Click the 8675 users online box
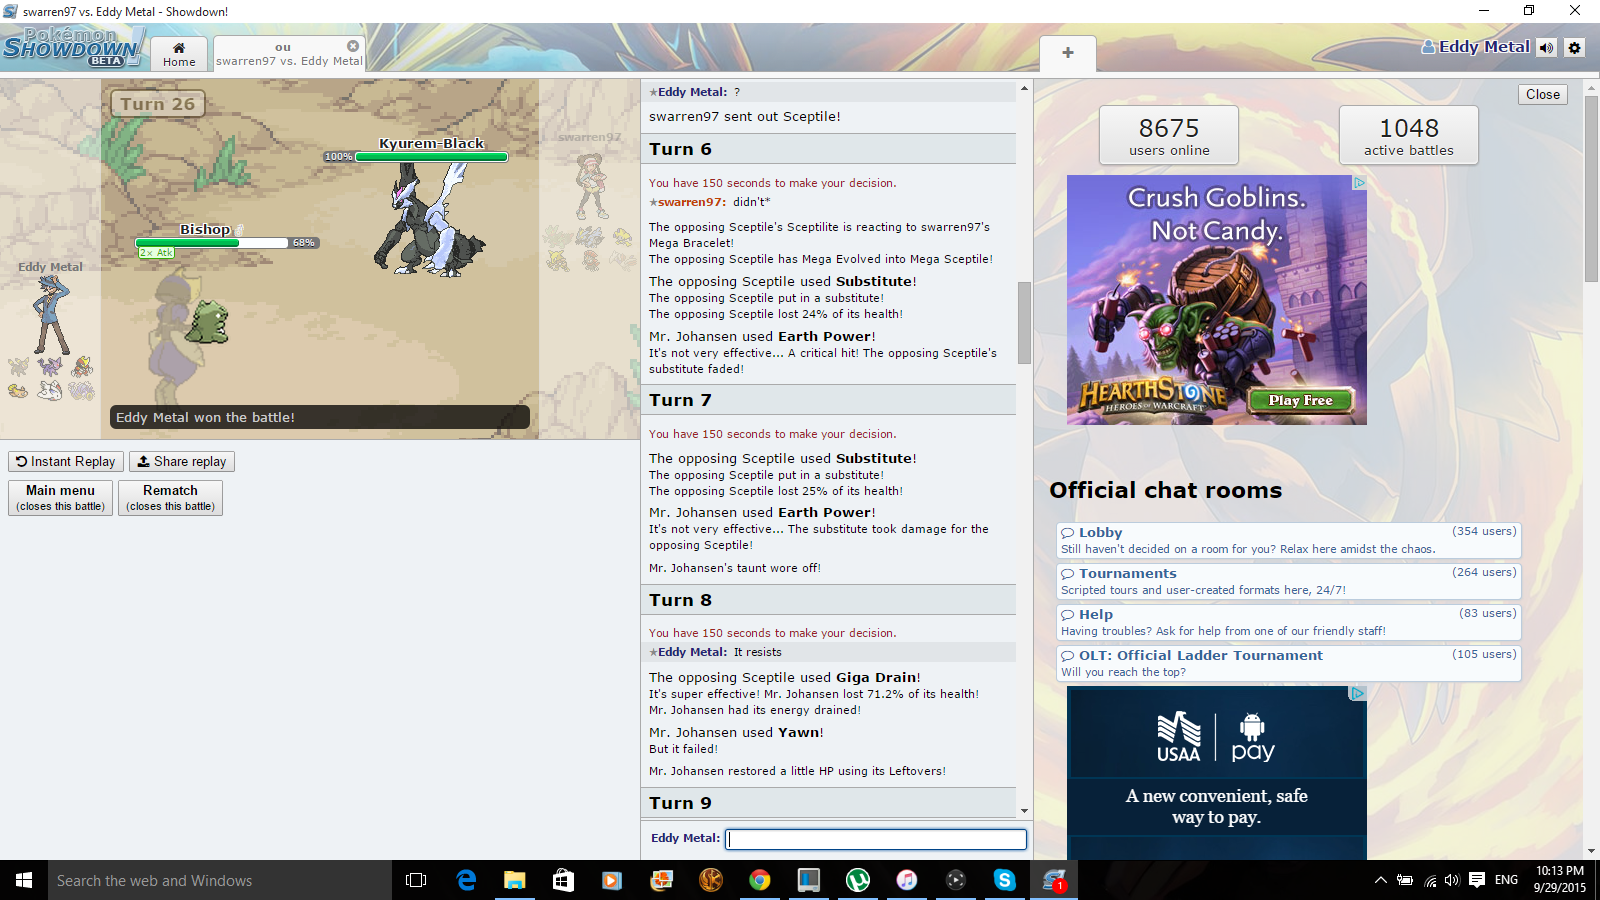The image size is (1600, 900). 1169,135
